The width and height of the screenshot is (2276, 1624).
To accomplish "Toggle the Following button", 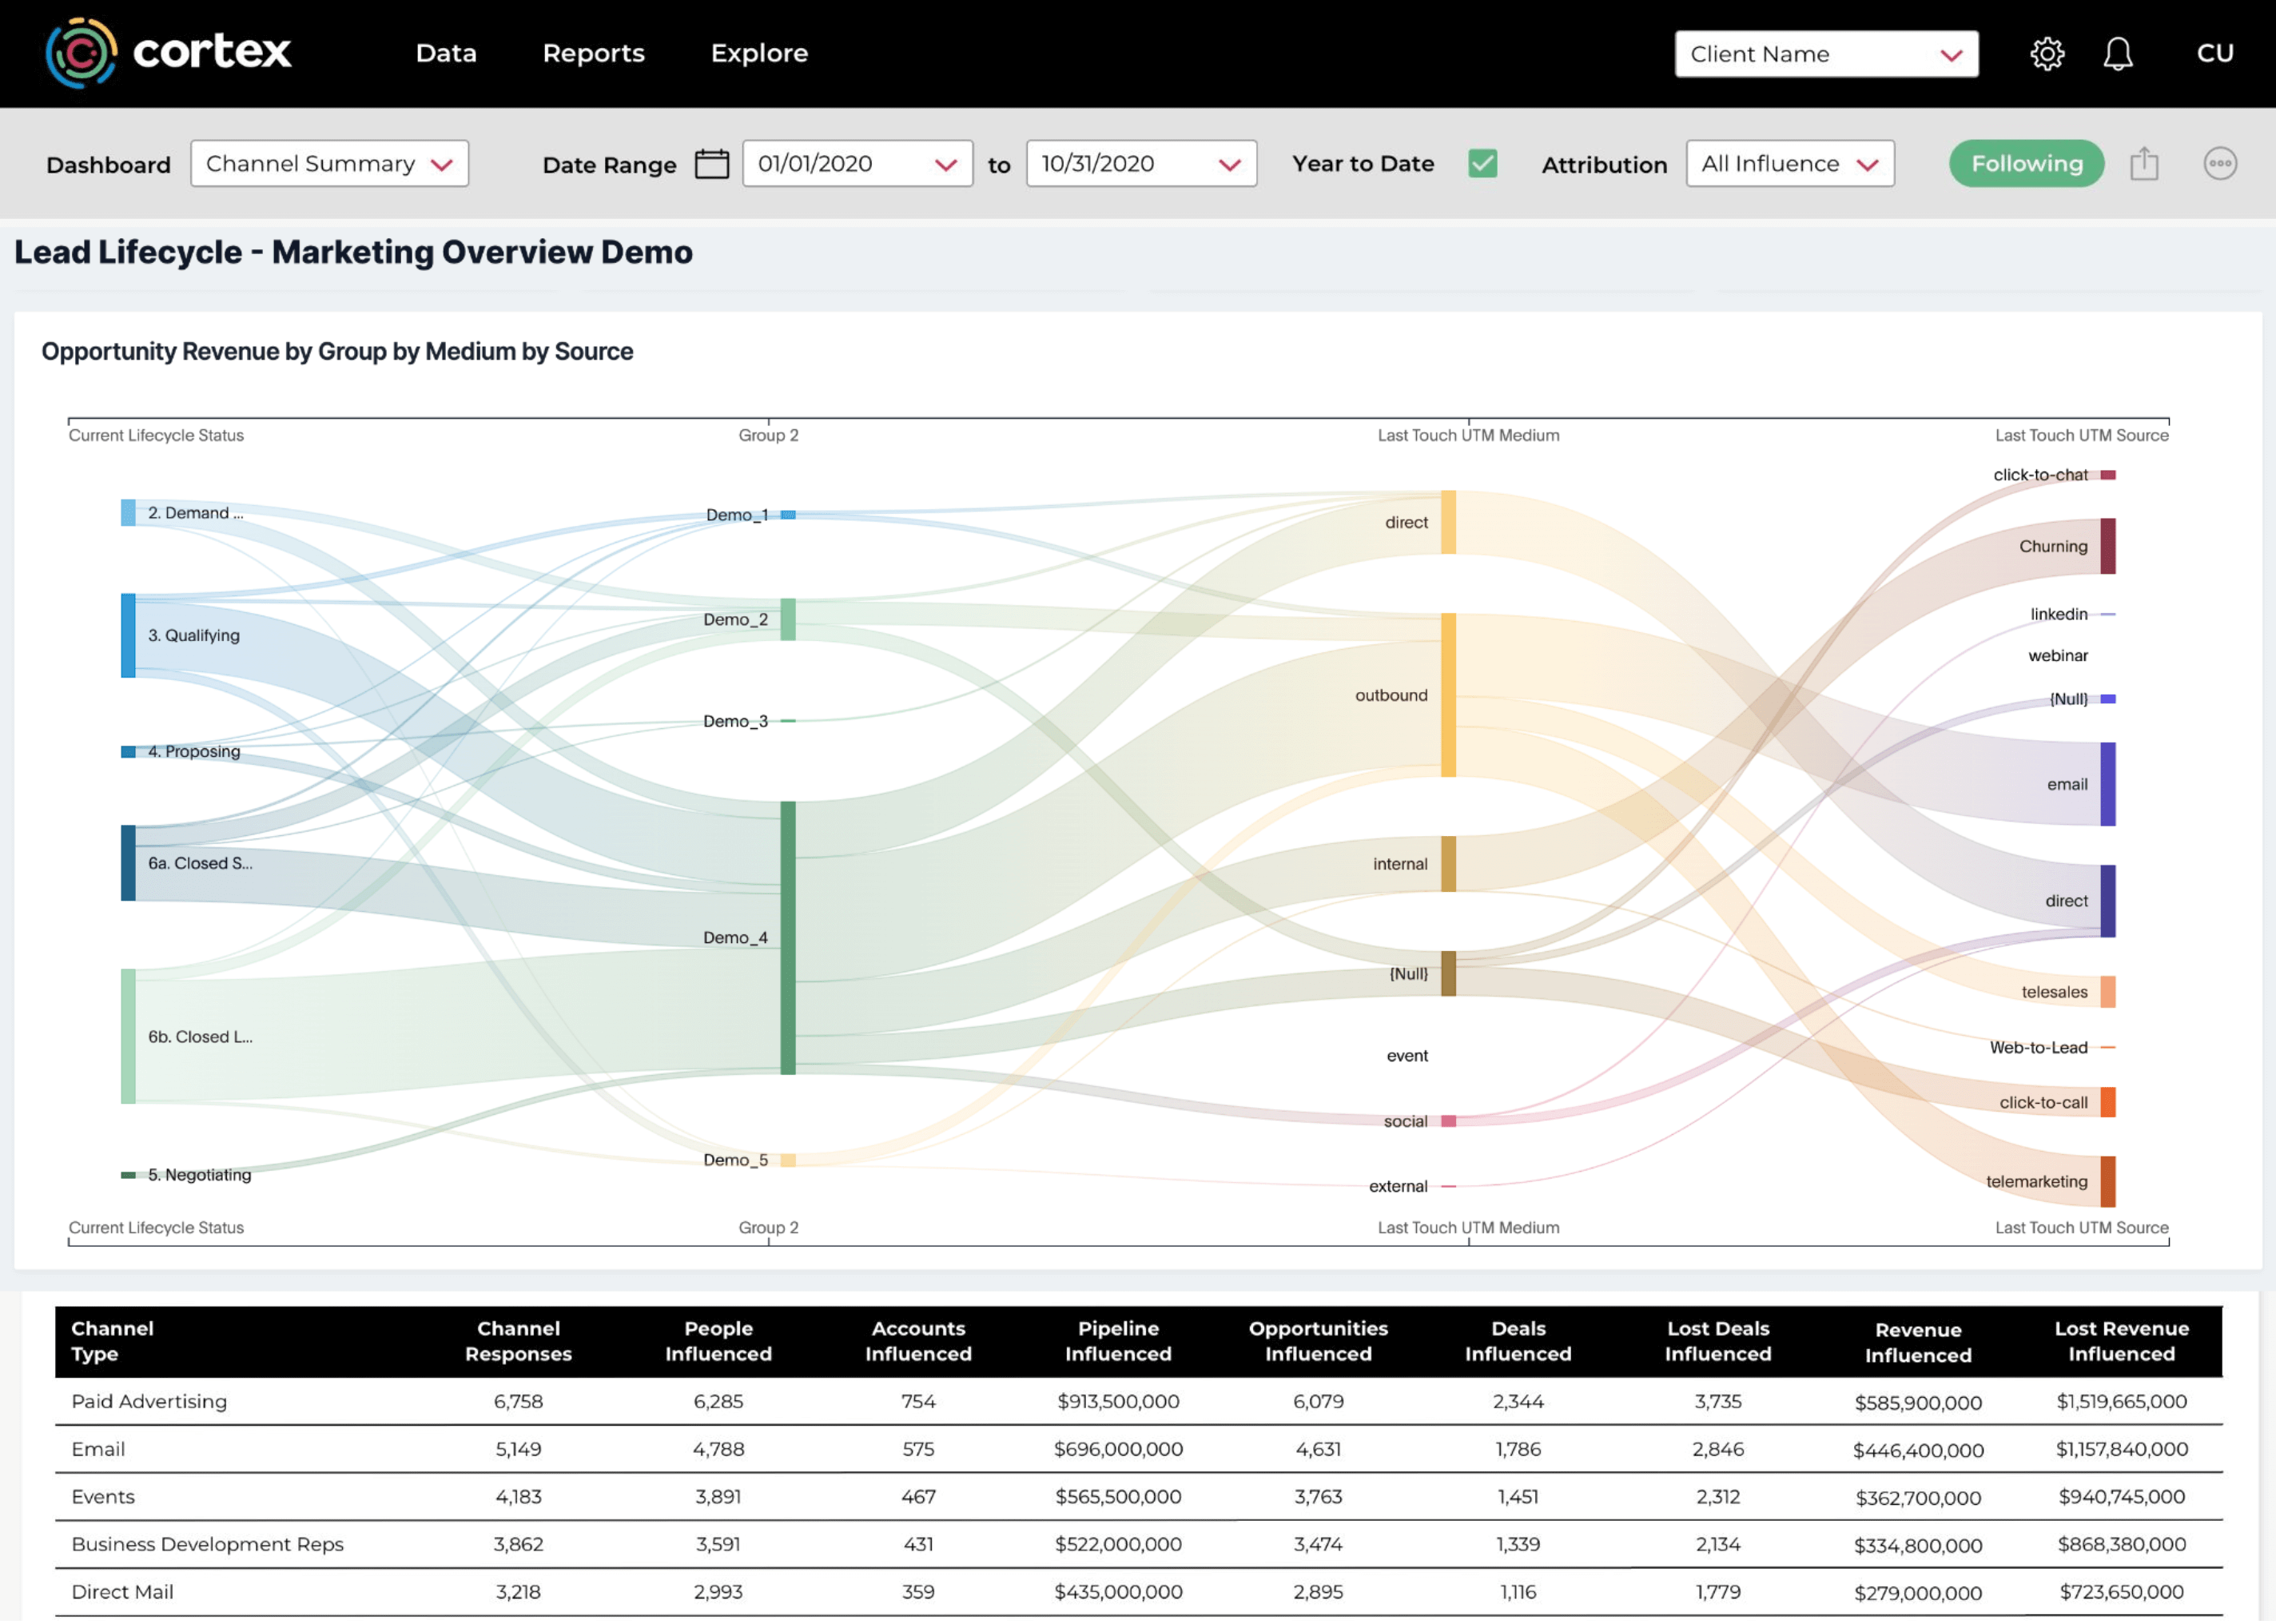I will [x=2026, y=163].
